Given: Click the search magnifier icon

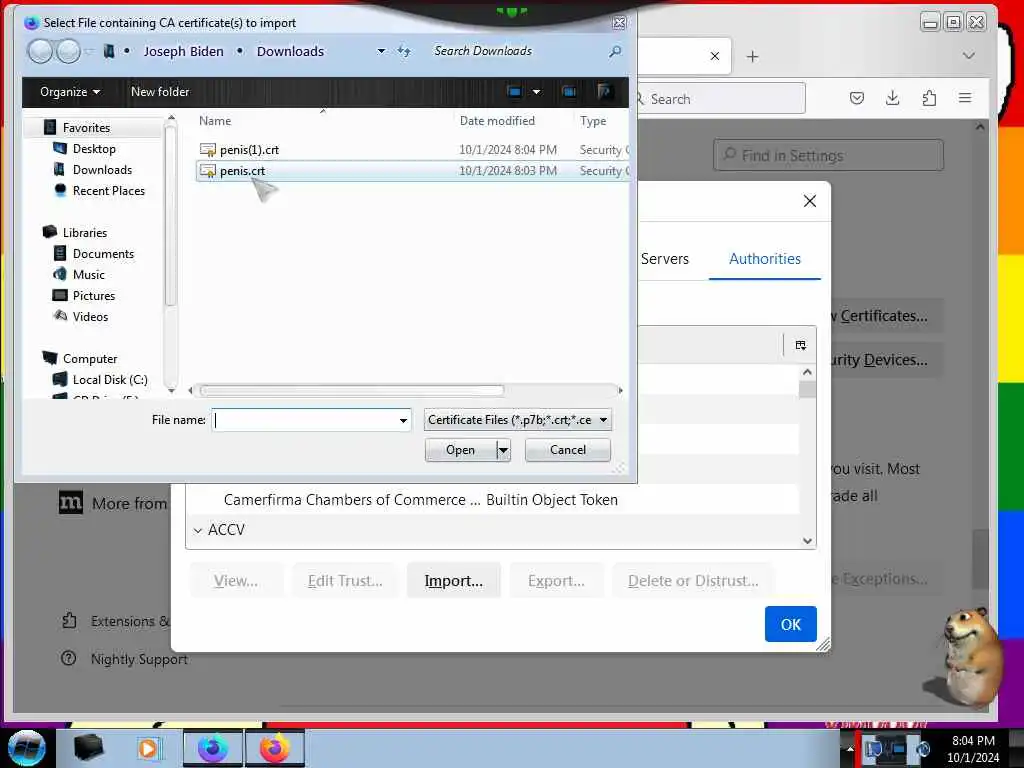Looking at the screenshot, I should pyautogui.click(x=615, y=51).
